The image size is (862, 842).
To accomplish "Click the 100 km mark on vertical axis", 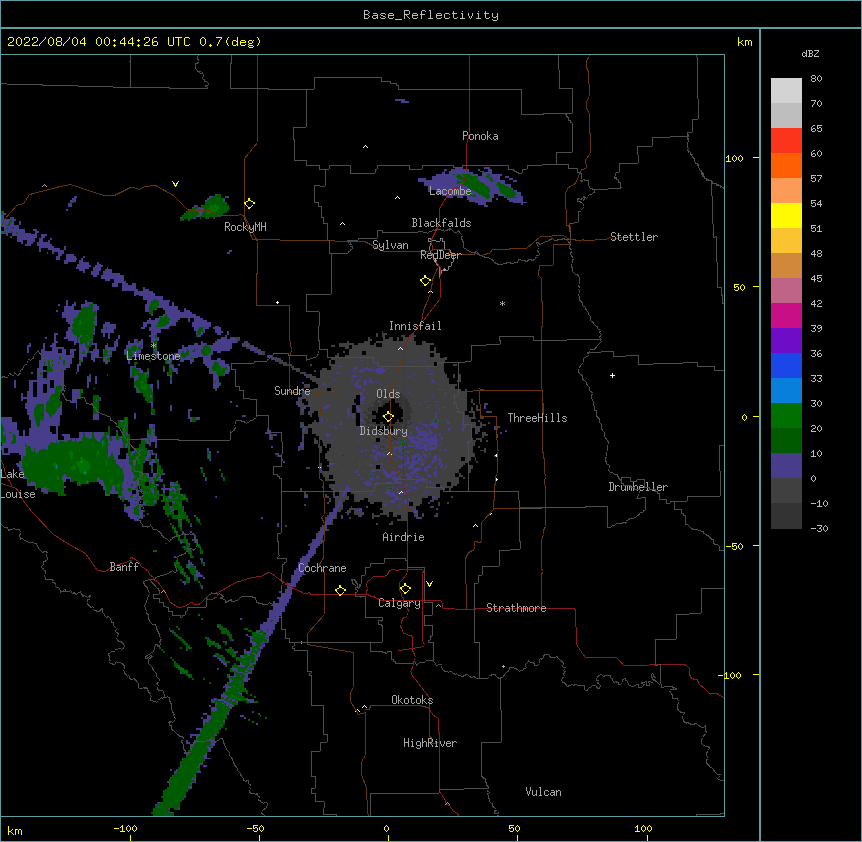I will click(x=734, y=158).
